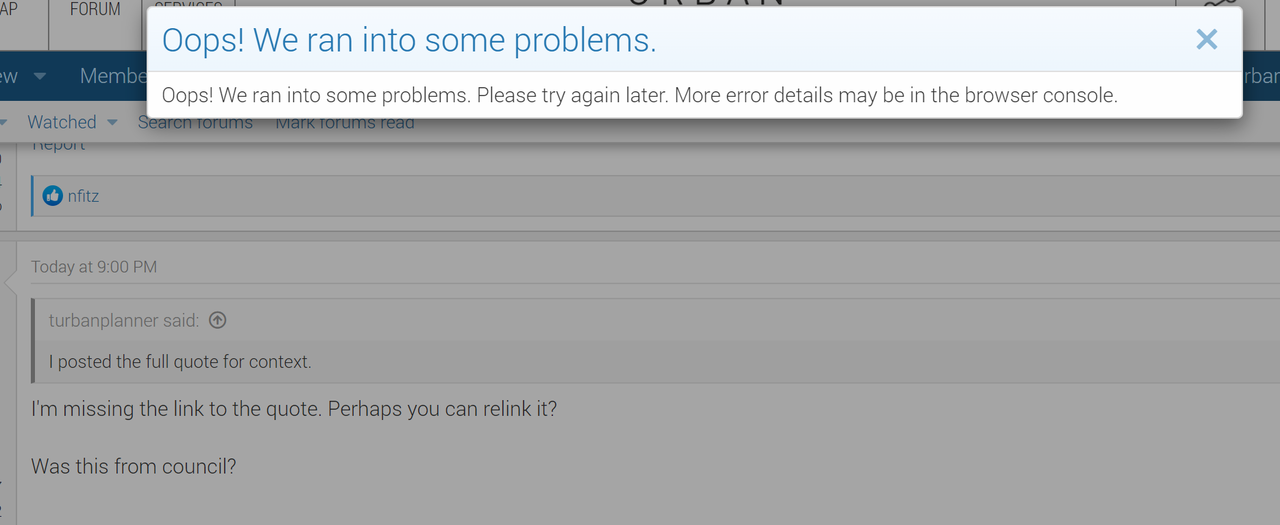Image resolution: width=1280 pixels, height=525 pixels.
Task: Click the partially hidden SERVICES tab
Action: [188, 6]
